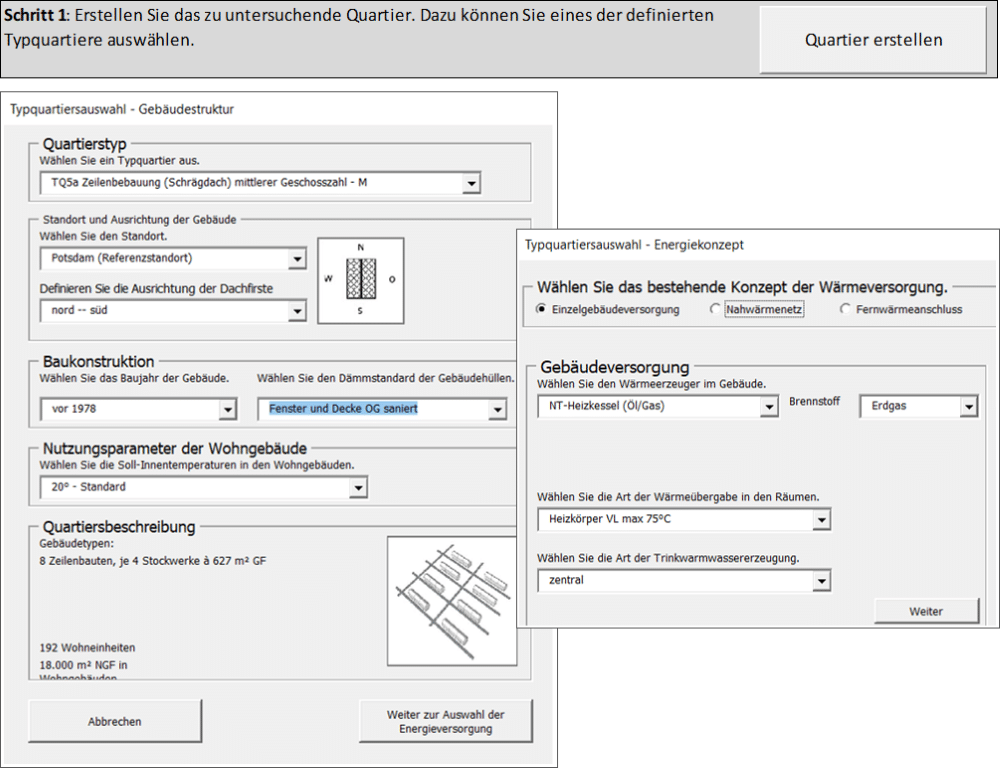Expand the Standort dropdown arrow
1000x768 pixels.
[x=297, y=259]
